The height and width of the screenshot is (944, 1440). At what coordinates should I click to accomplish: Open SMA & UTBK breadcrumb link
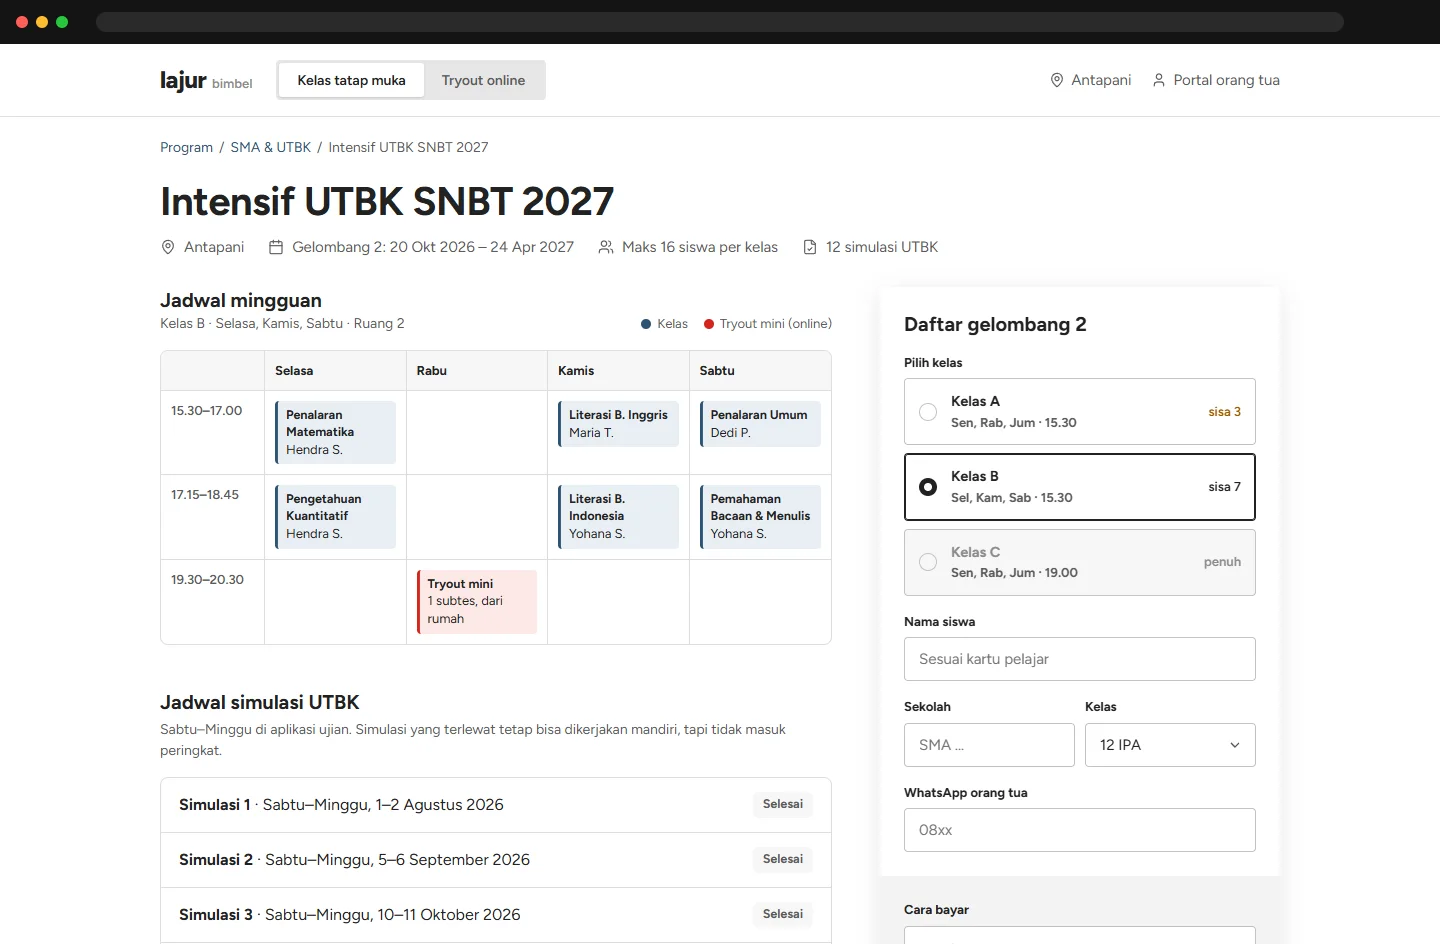(x=270, y=147)
